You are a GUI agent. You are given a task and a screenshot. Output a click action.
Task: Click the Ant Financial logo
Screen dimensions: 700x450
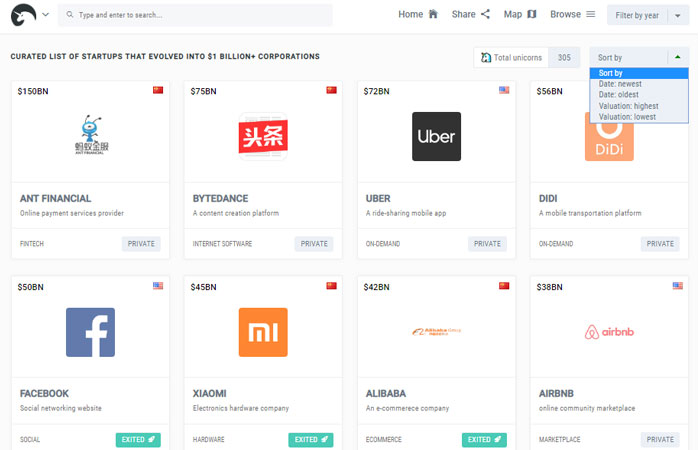coord(90,137)
